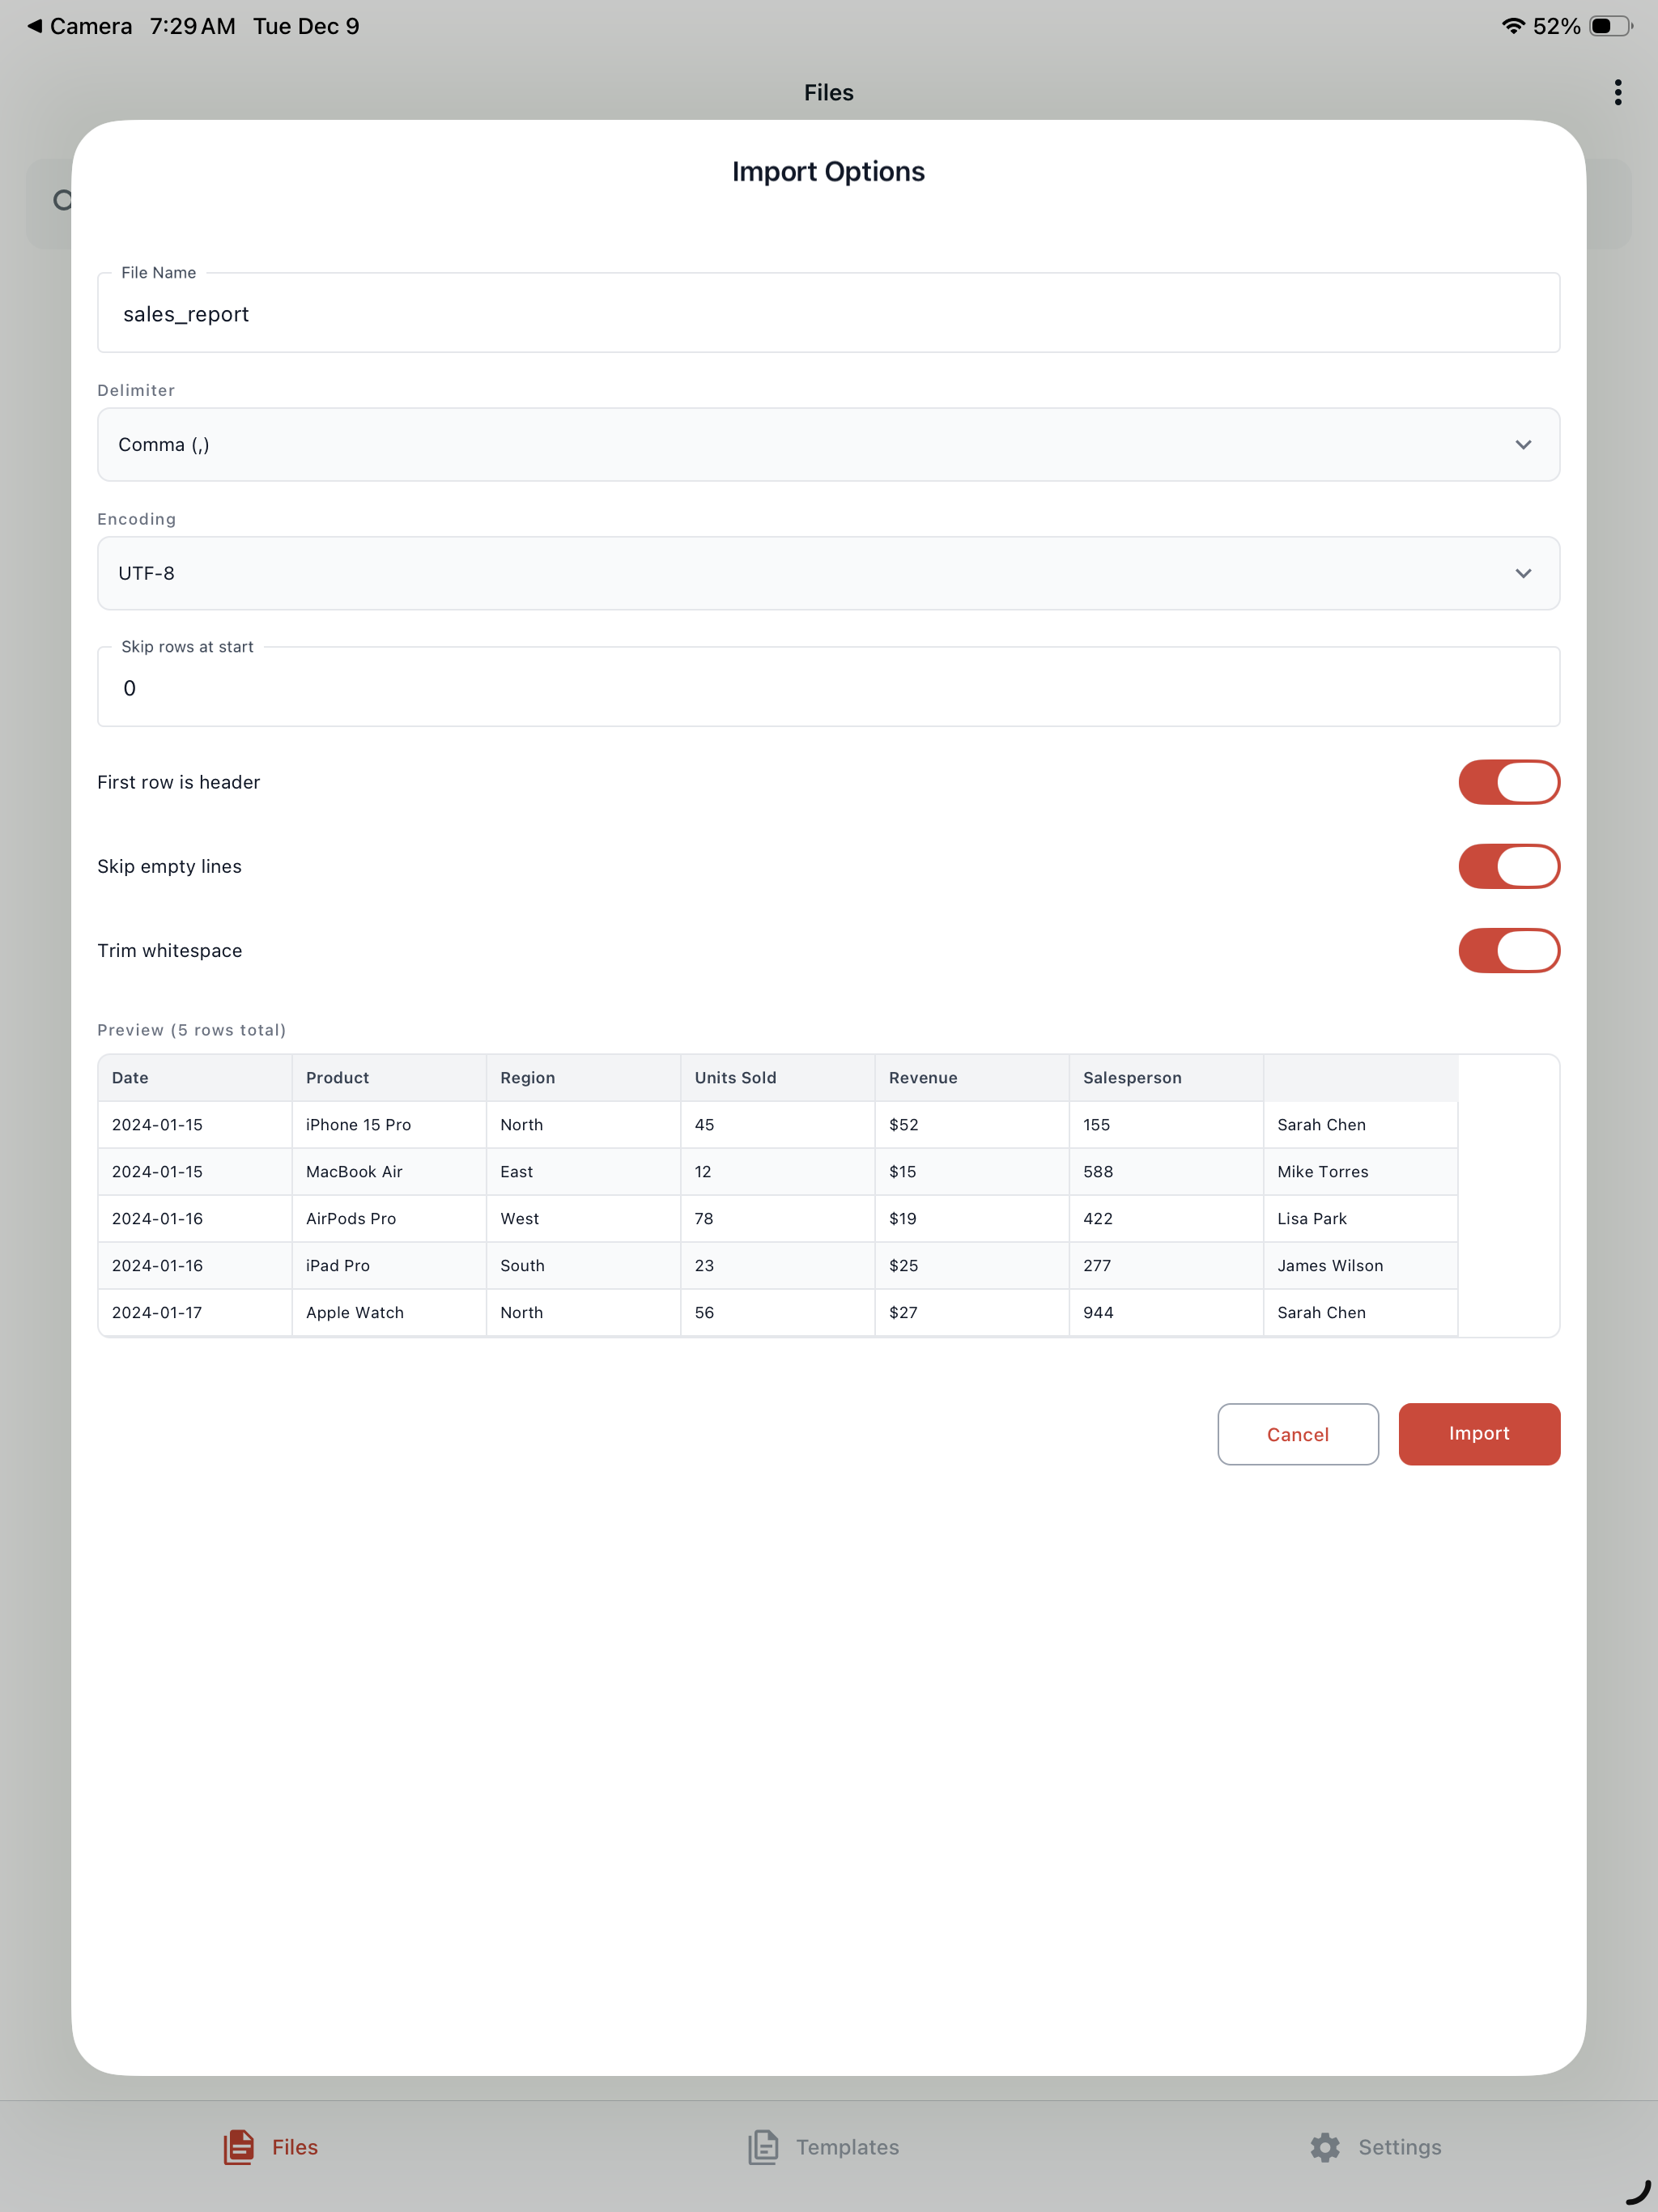1658x2212 pixels.
Task: Click the 588 value cell
Action: (x=1165, y=1171)
